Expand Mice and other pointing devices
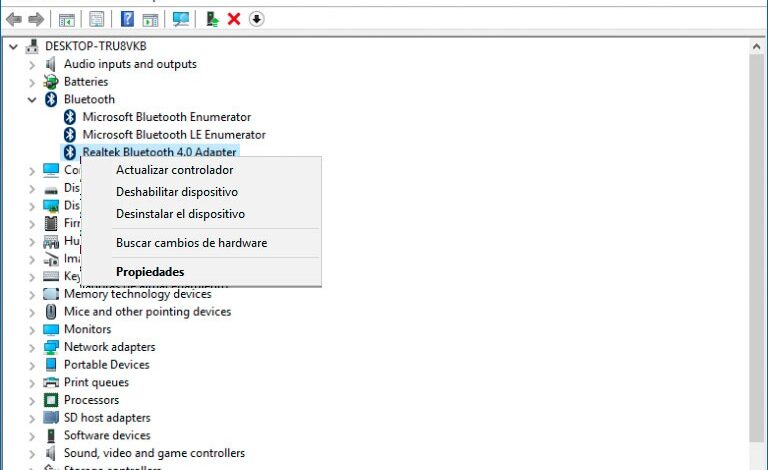 pos(32,312)
